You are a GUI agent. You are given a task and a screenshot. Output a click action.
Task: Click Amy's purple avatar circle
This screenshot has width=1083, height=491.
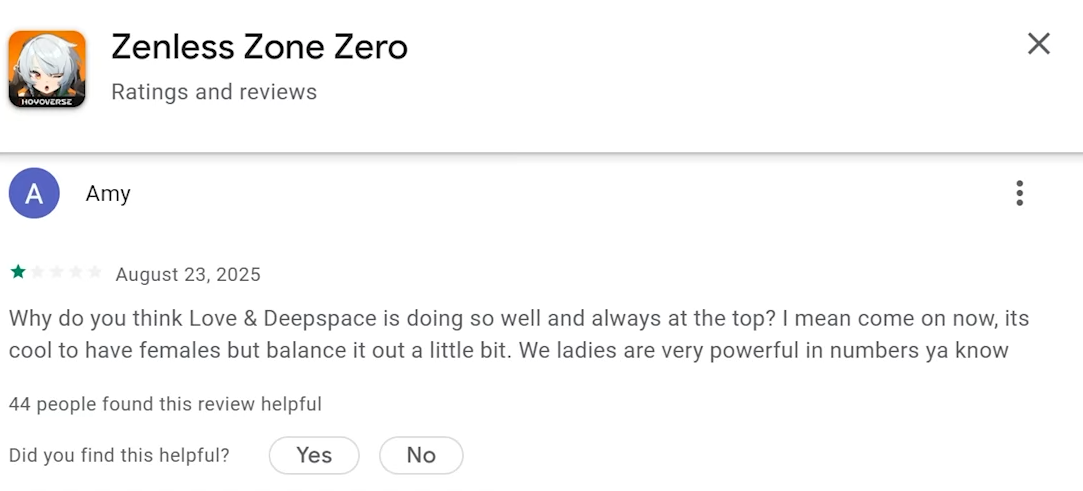(34, 193)
